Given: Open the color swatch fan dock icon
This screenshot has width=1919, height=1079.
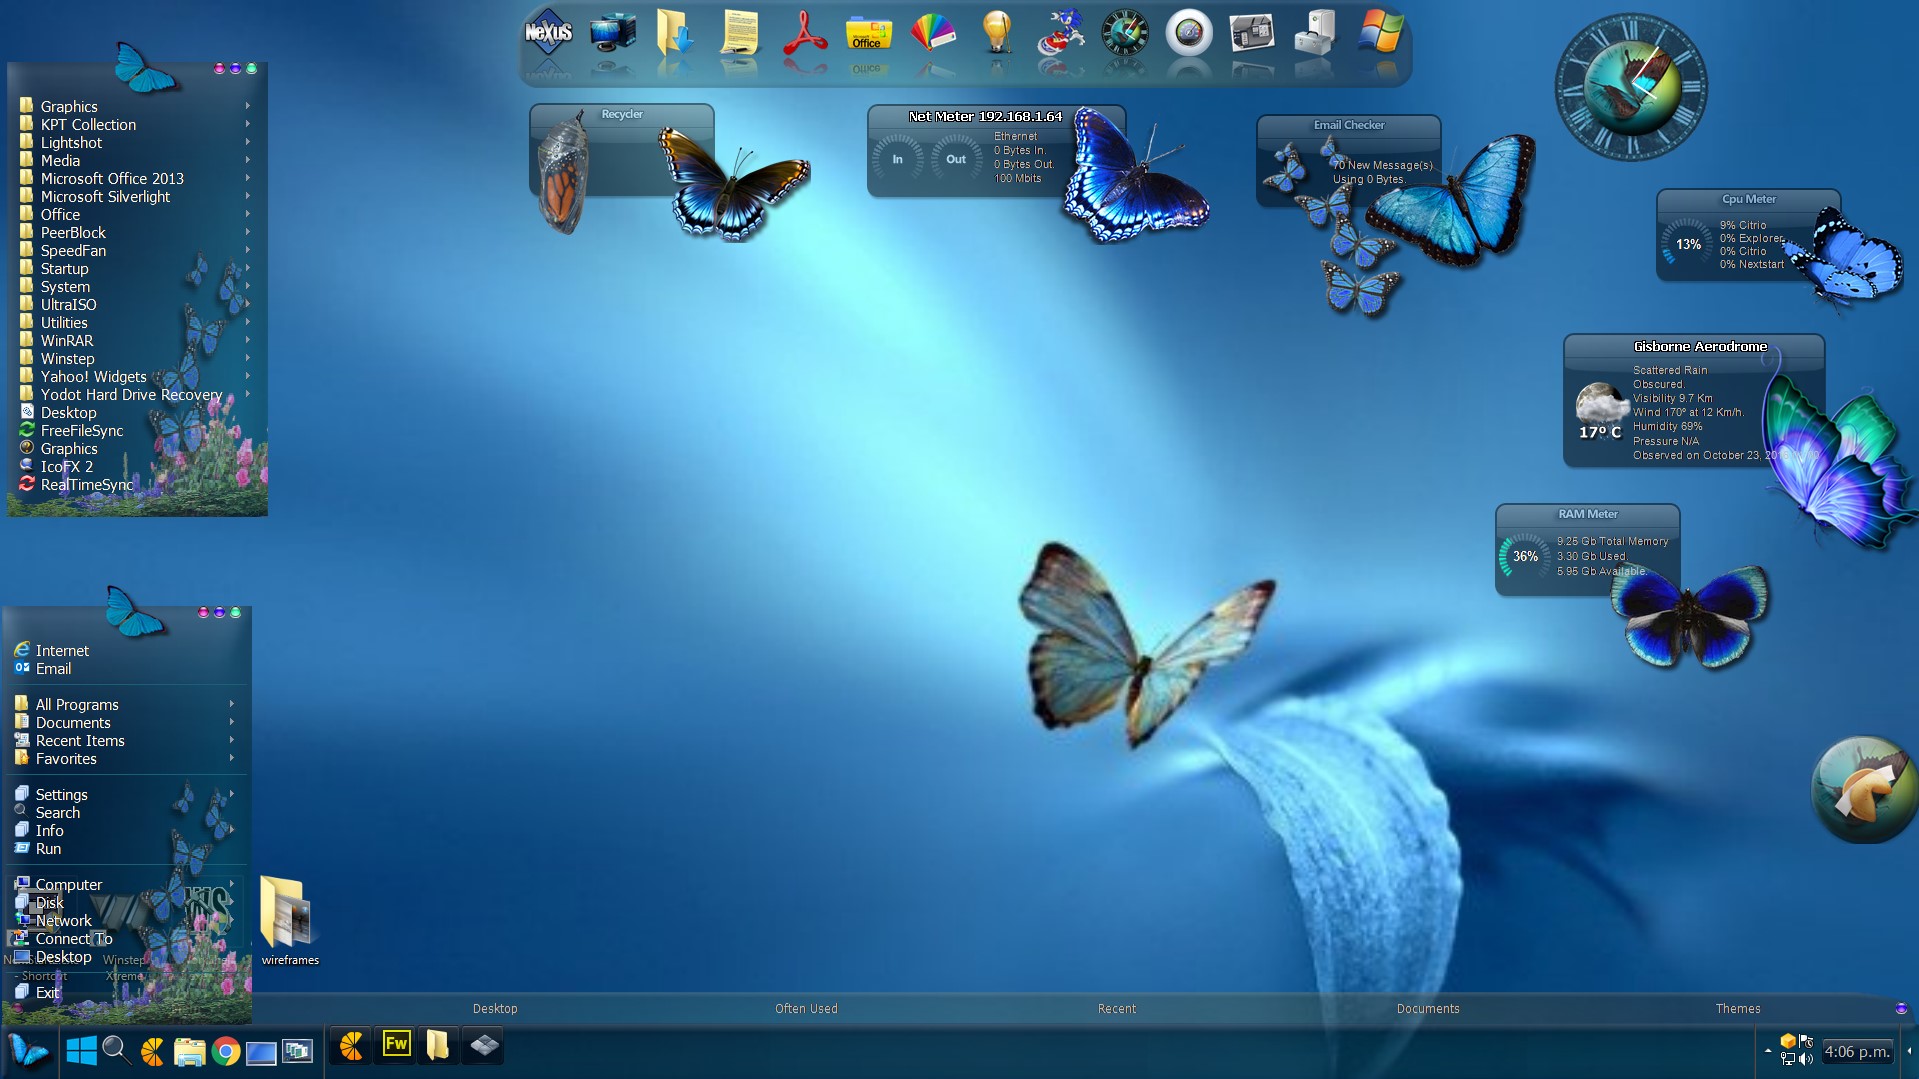Looking at the screenshot, I should pos(932,34).
